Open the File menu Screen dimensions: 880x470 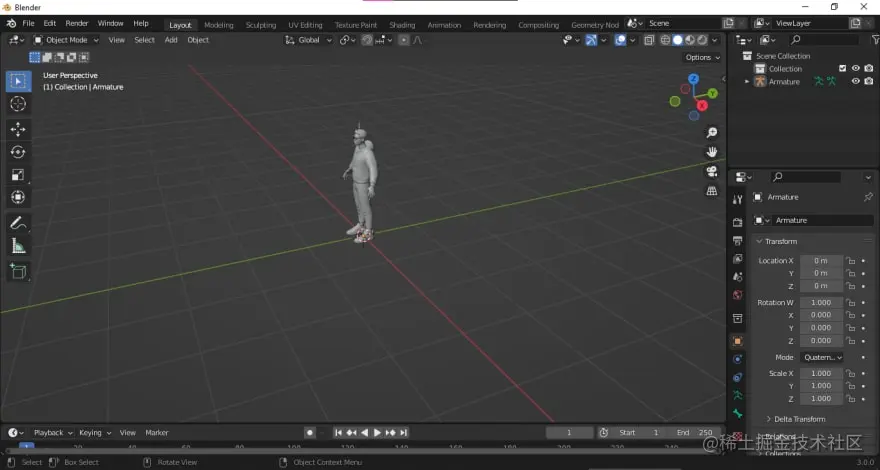tap(28, 24)
